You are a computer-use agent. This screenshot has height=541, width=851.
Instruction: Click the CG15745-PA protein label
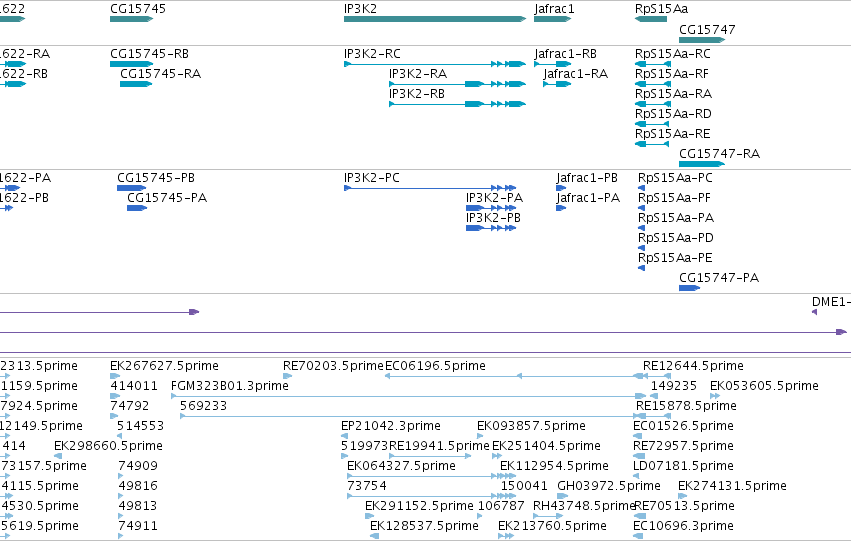point(167,198)
